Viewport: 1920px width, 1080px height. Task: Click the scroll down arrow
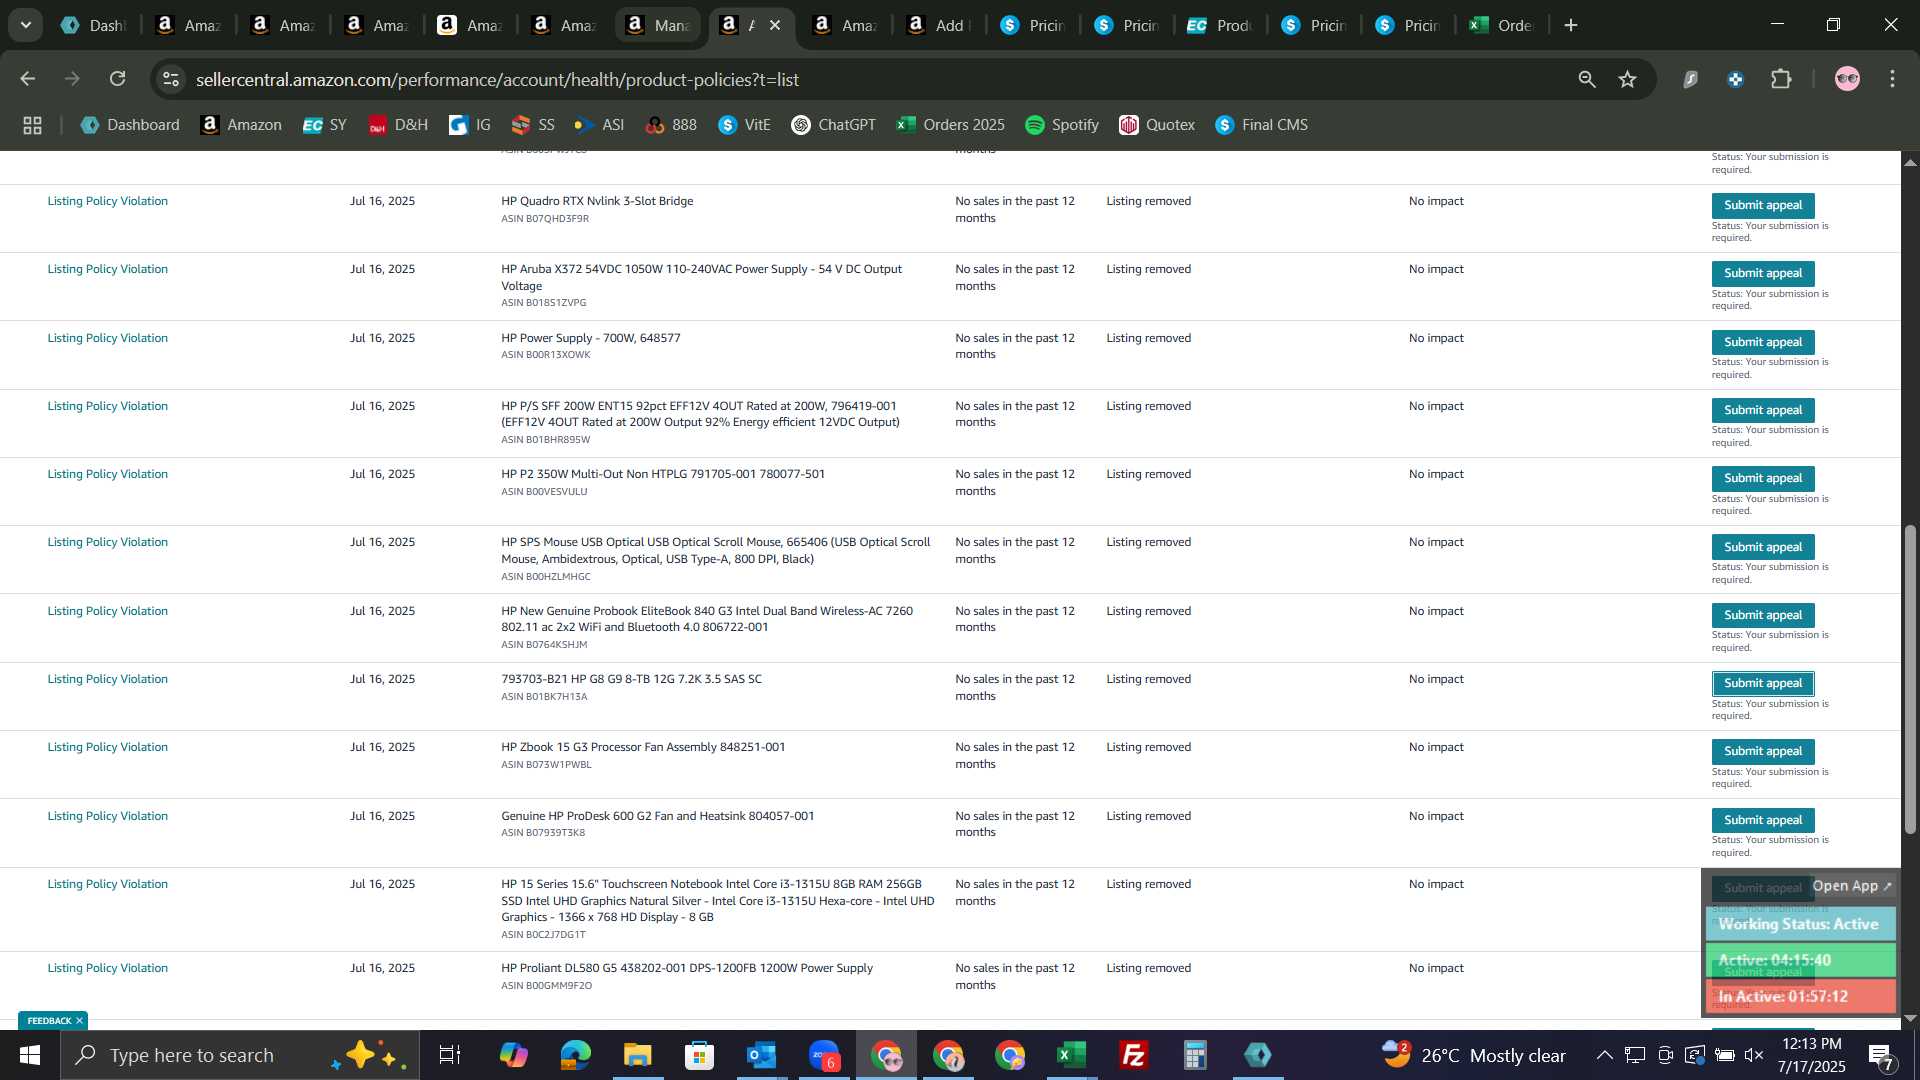tap(1910, 1018)
